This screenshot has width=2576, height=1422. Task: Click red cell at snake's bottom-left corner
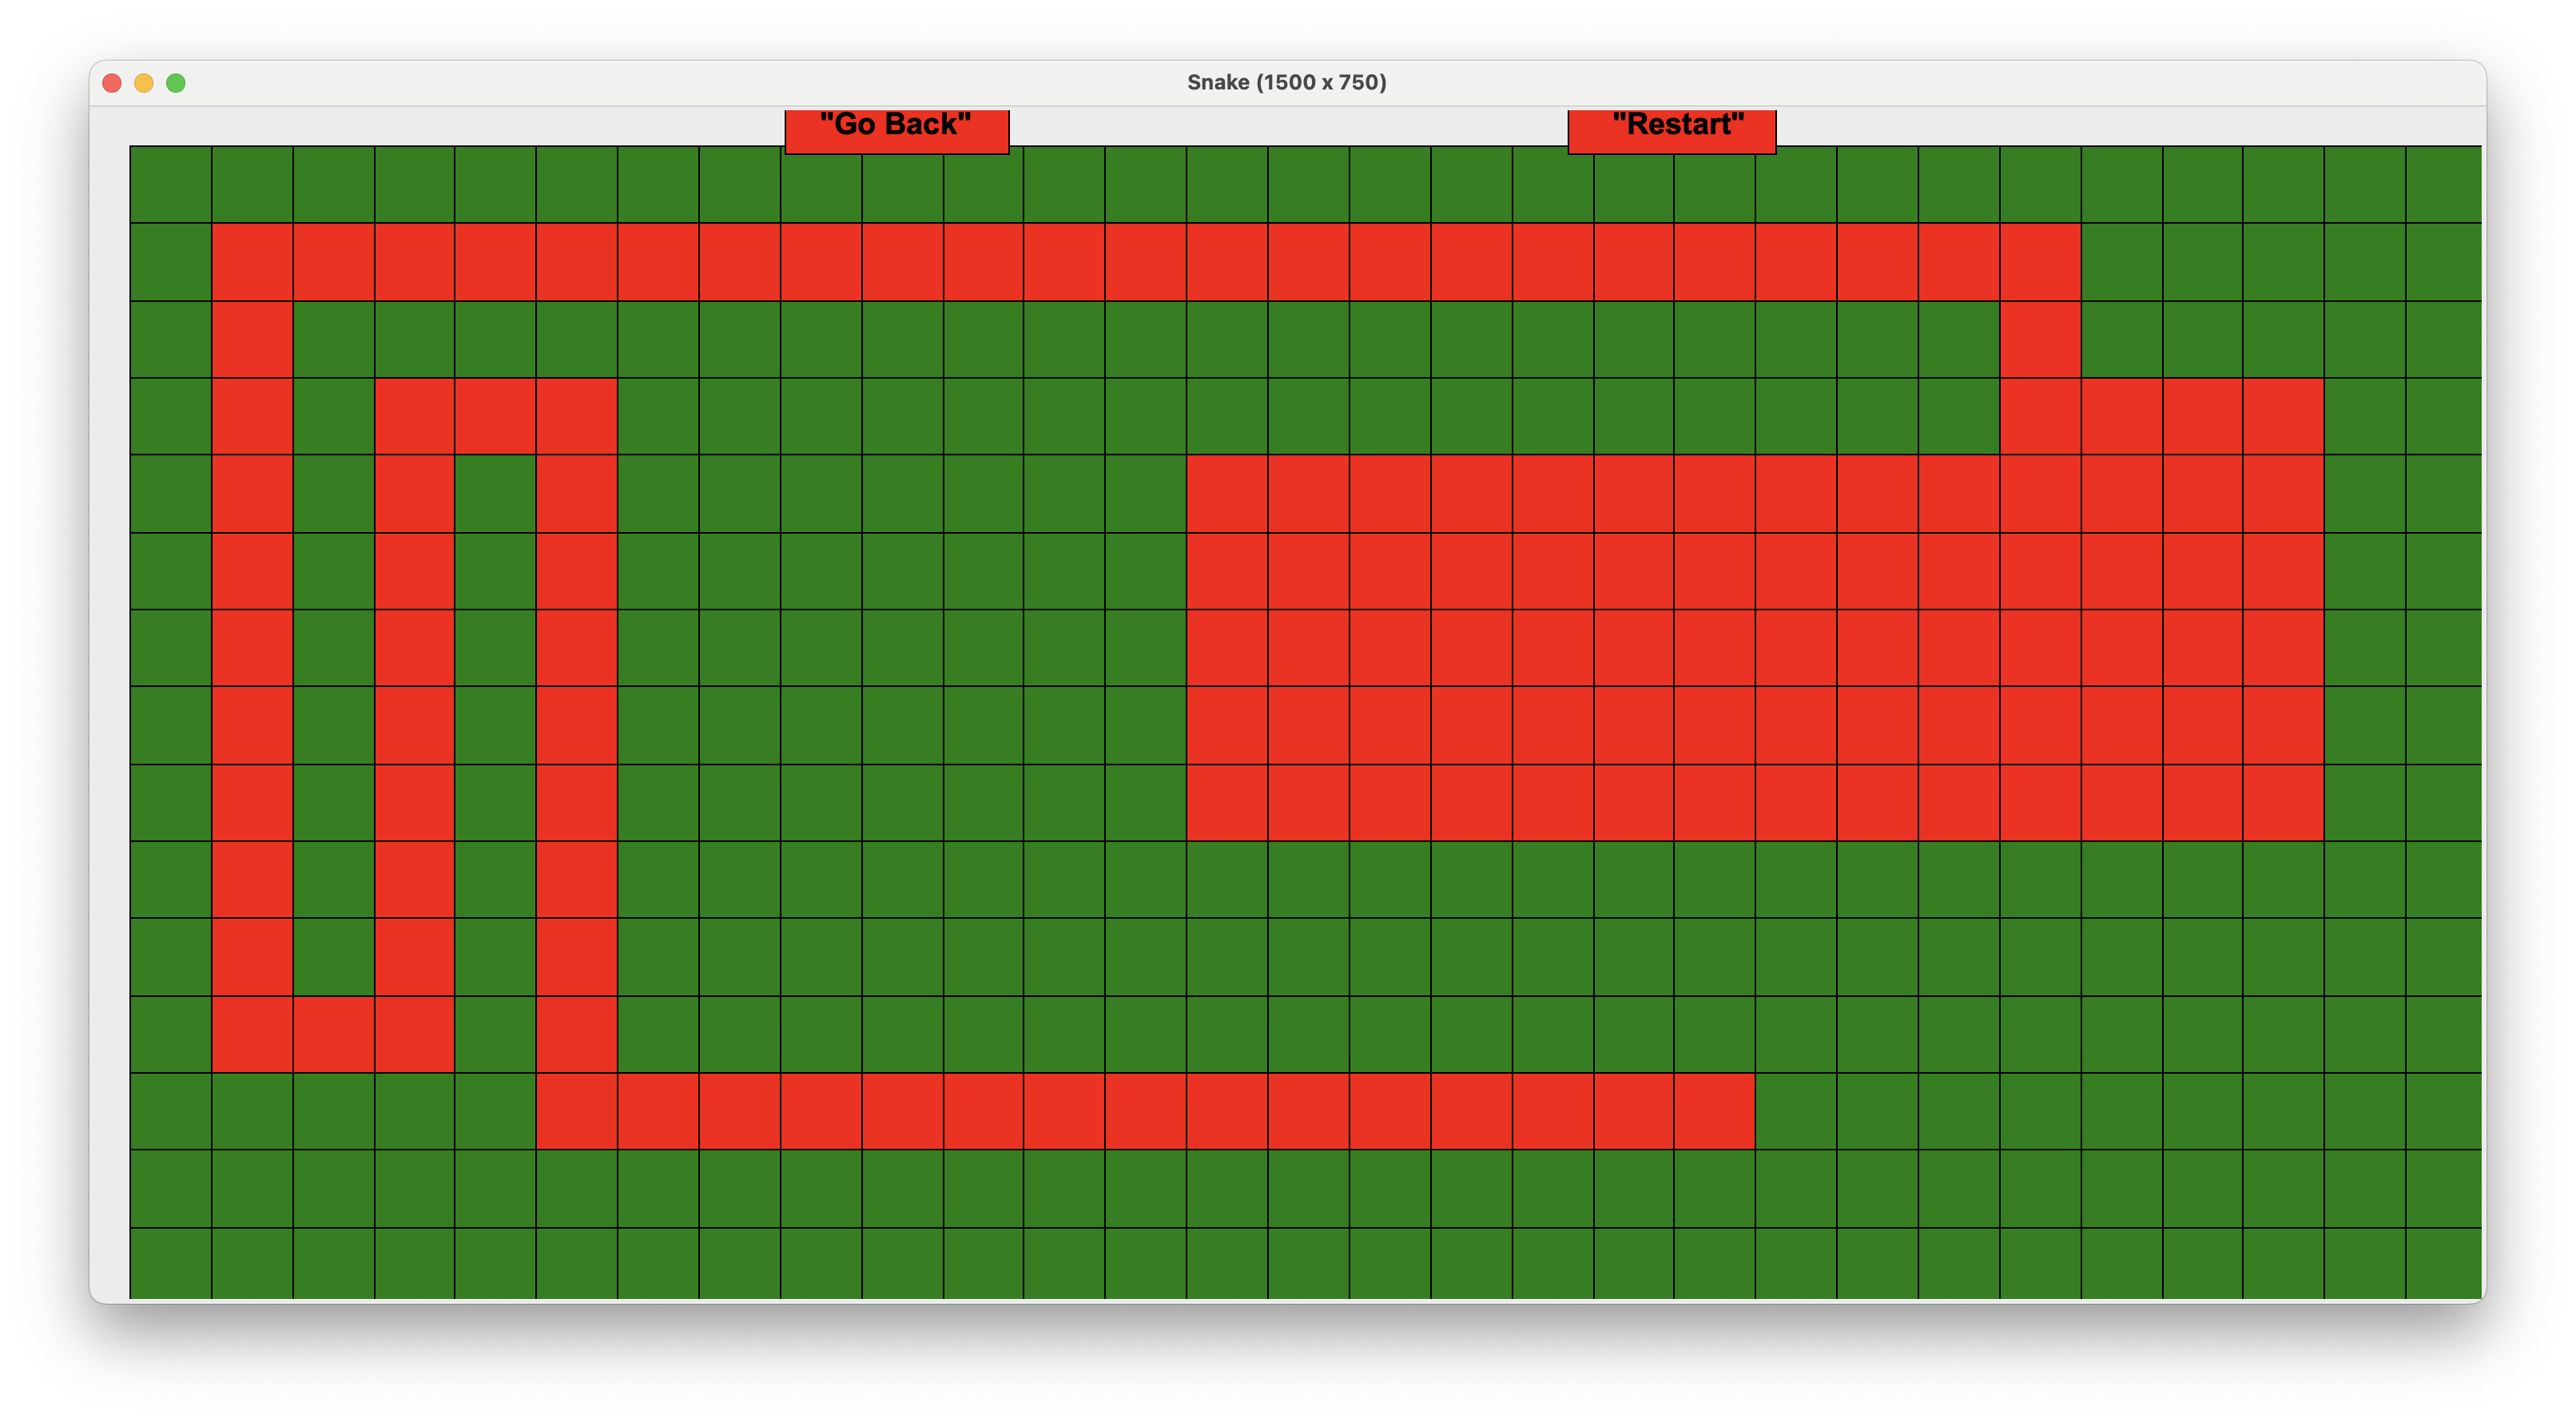tap(252, 1034)
